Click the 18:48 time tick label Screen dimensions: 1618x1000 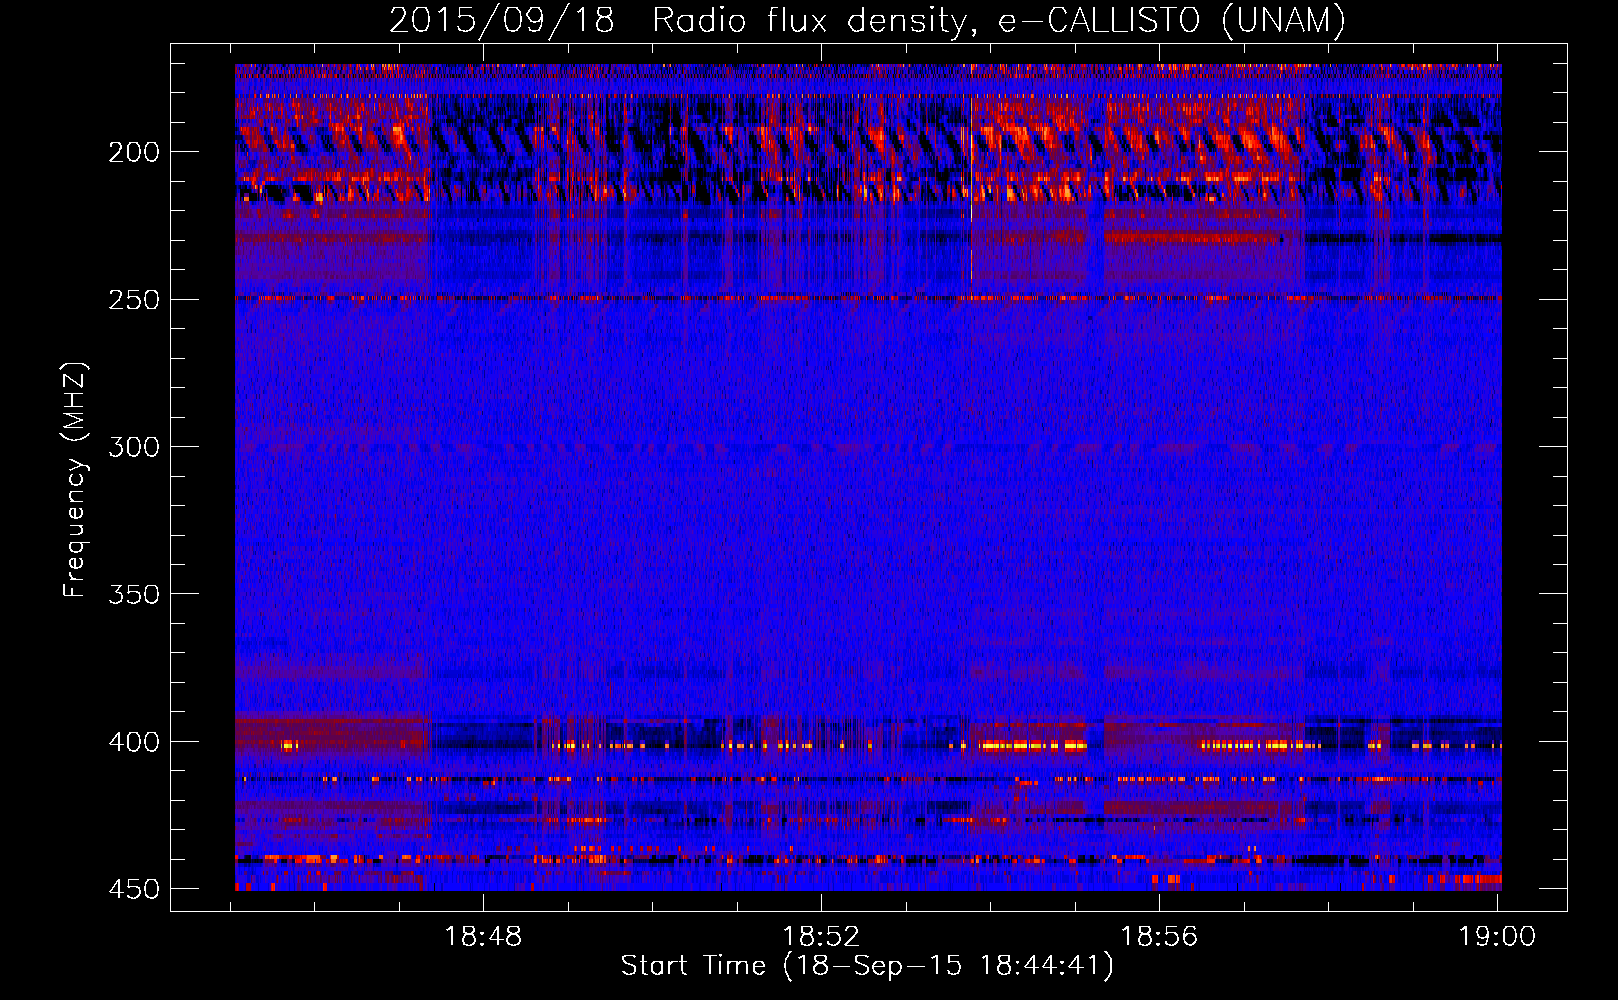point(484,937)
